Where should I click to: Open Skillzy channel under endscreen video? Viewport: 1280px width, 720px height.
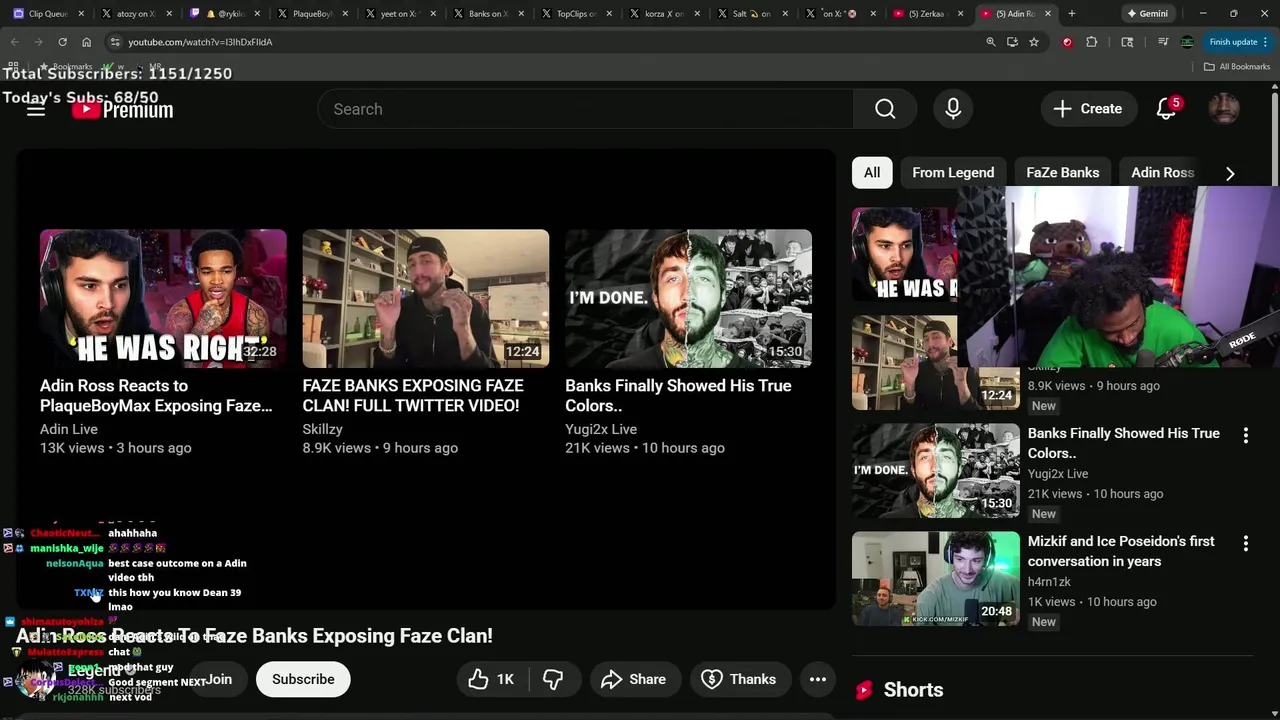323,429
